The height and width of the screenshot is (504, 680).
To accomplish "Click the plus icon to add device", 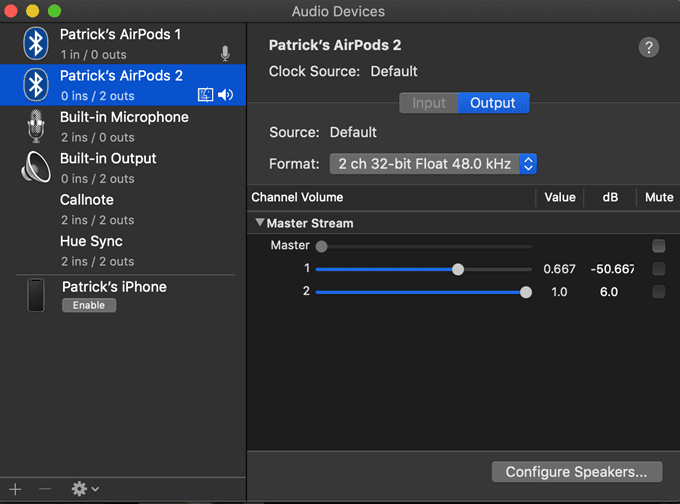I will (15, 489).
